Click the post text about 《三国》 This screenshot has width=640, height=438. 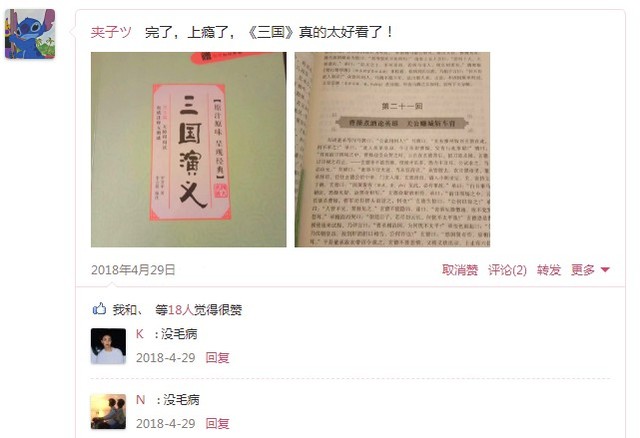269,32
